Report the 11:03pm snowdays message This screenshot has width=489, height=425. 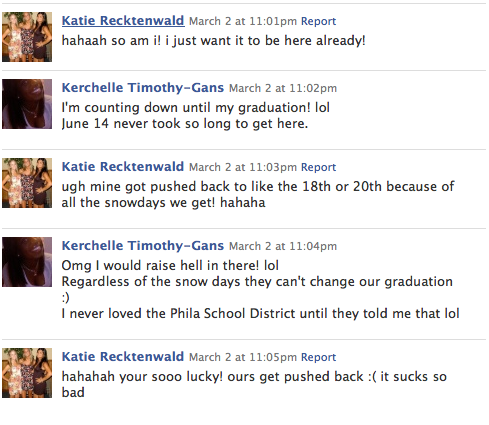point(318,167)
